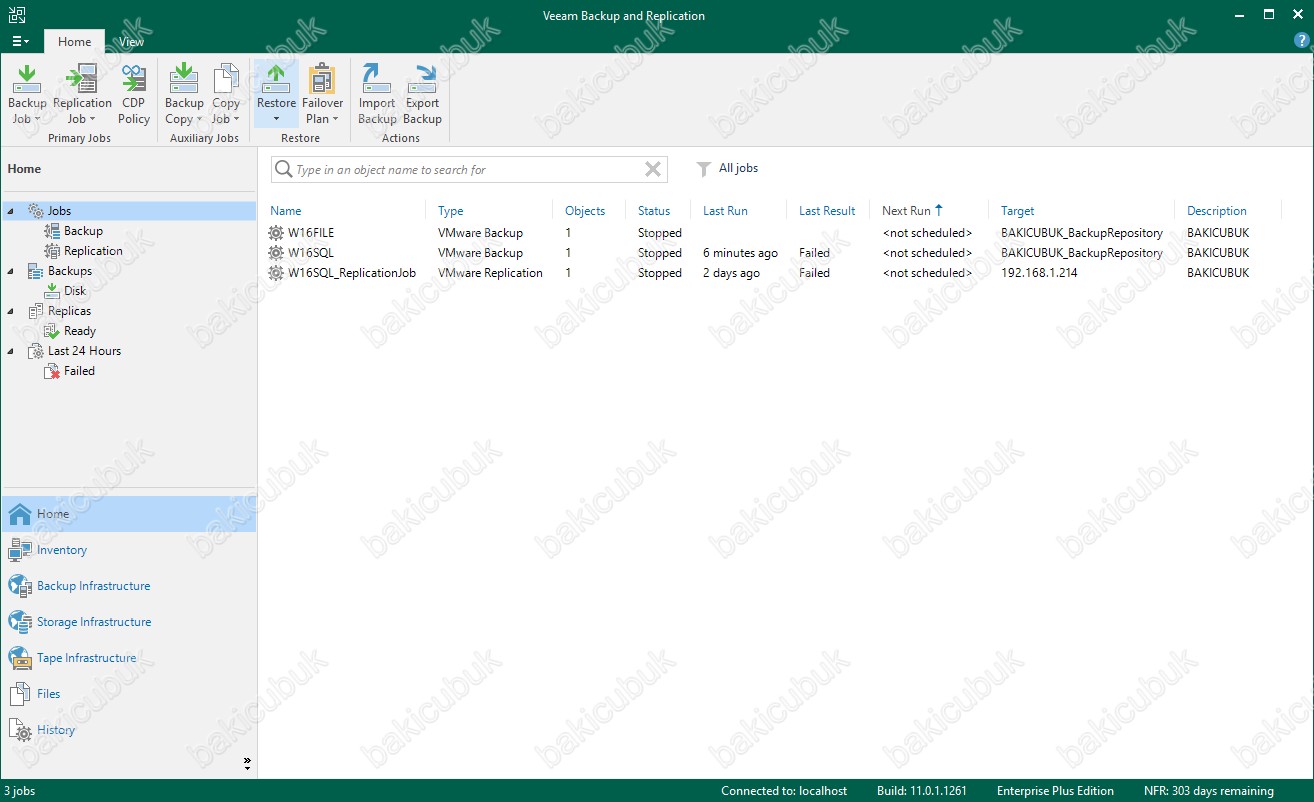Open the CDP Policy tool
Image resolution: width=1314 pixels, height=802 pixels.
(x=134, y=79)
